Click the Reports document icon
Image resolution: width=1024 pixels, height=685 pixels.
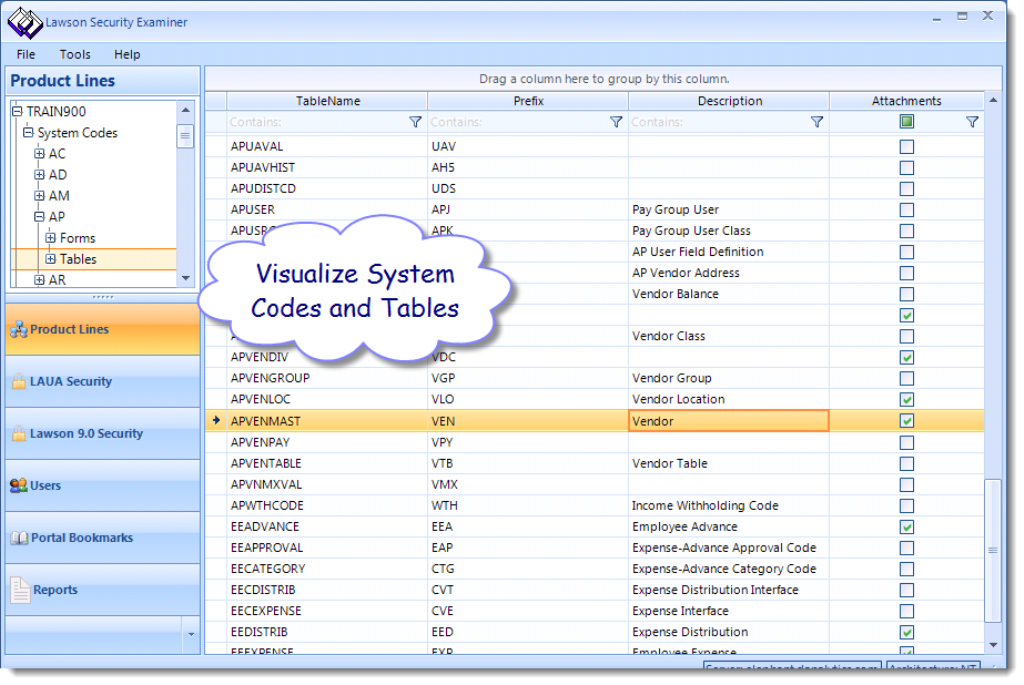tap(20, 590)
